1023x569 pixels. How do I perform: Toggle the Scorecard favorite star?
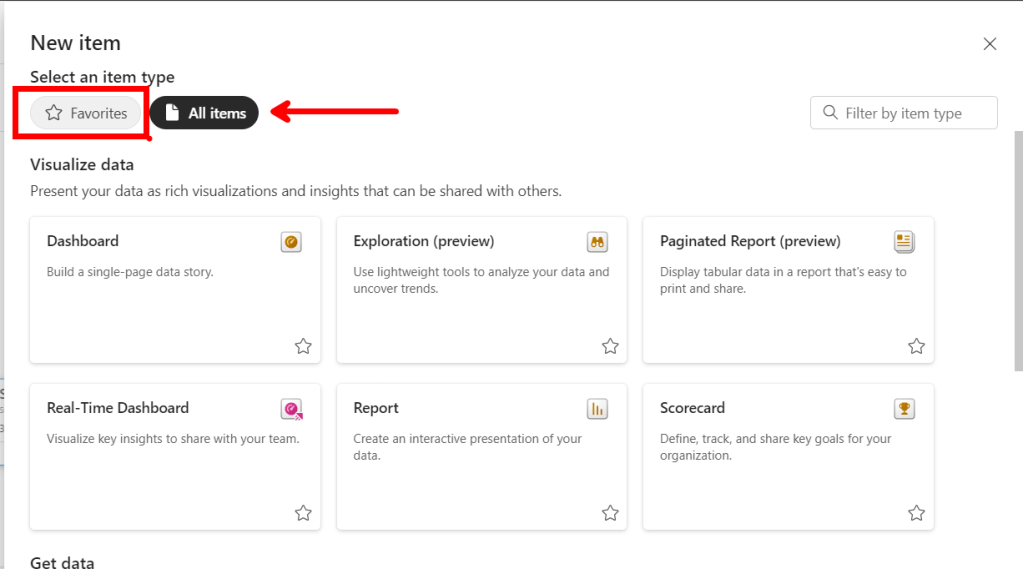[x=916, y=513]
